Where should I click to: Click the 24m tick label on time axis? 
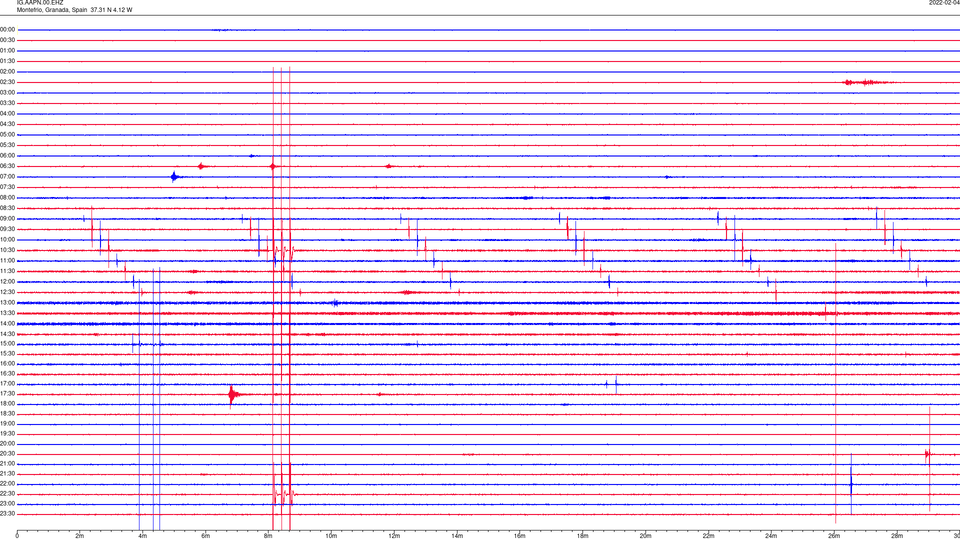coord(771,536)
